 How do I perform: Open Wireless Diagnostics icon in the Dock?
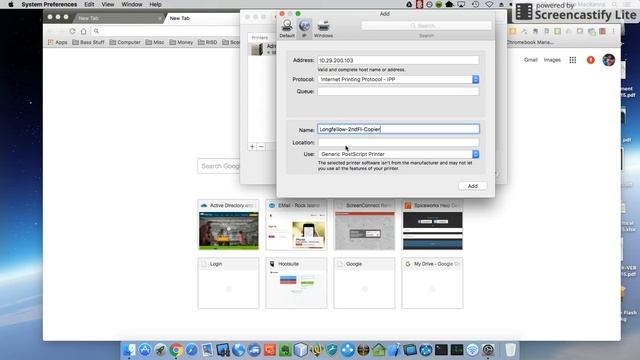click(472, 350)
